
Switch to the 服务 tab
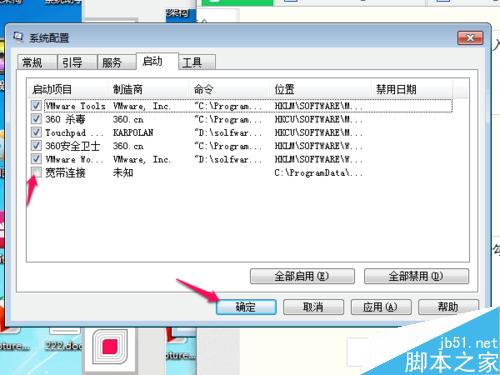[x=116, y=62]
